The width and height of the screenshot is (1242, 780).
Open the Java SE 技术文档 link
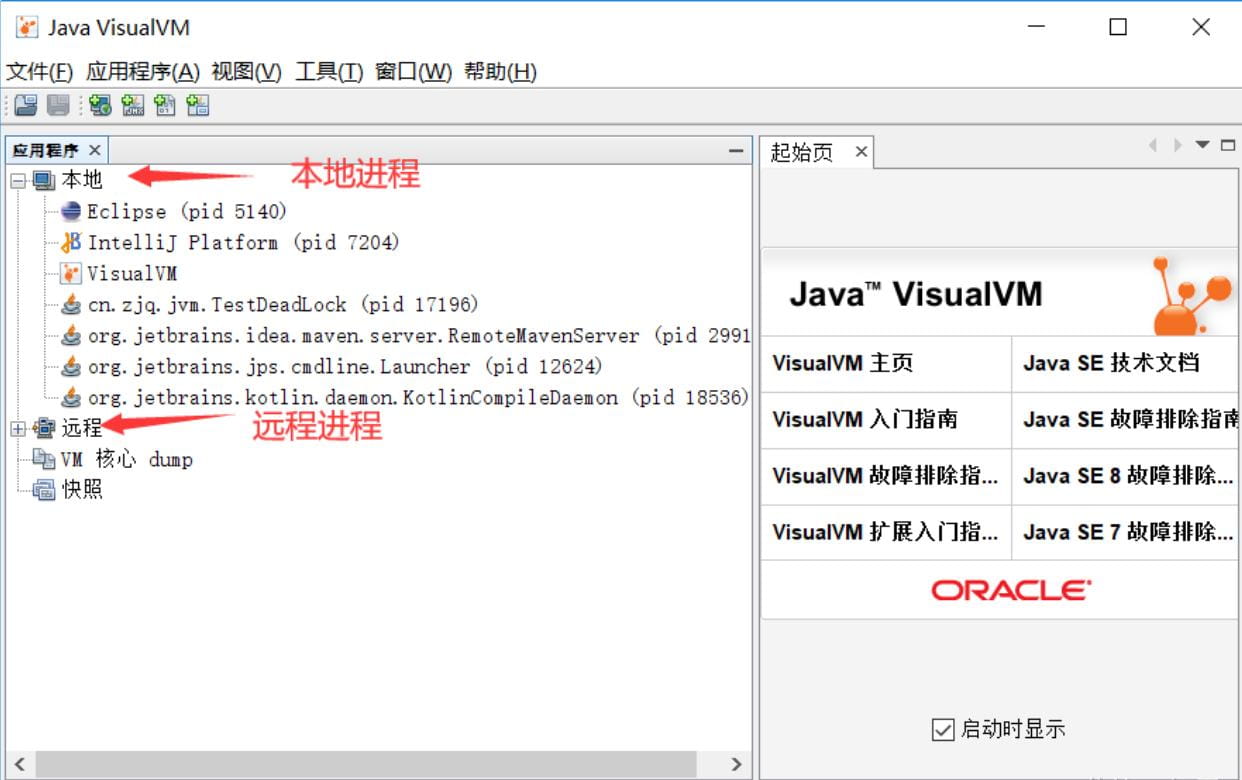coord(1110,363)
